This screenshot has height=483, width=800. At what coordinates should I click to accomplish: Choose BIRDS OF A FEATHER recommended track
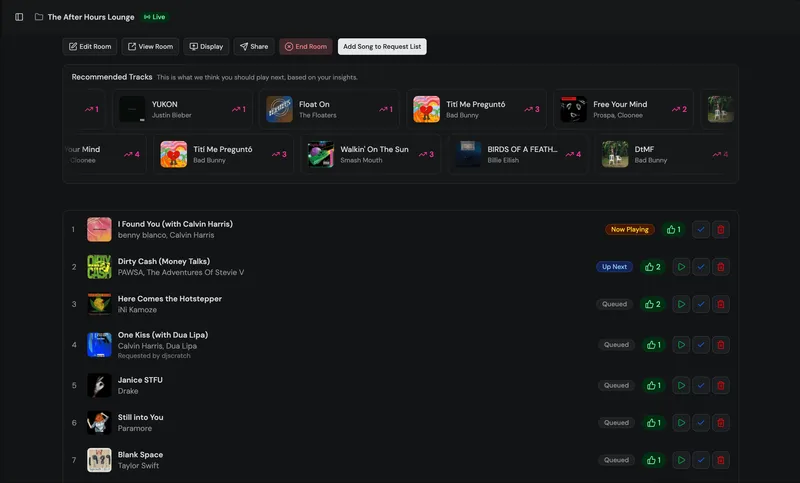(517, 154)
